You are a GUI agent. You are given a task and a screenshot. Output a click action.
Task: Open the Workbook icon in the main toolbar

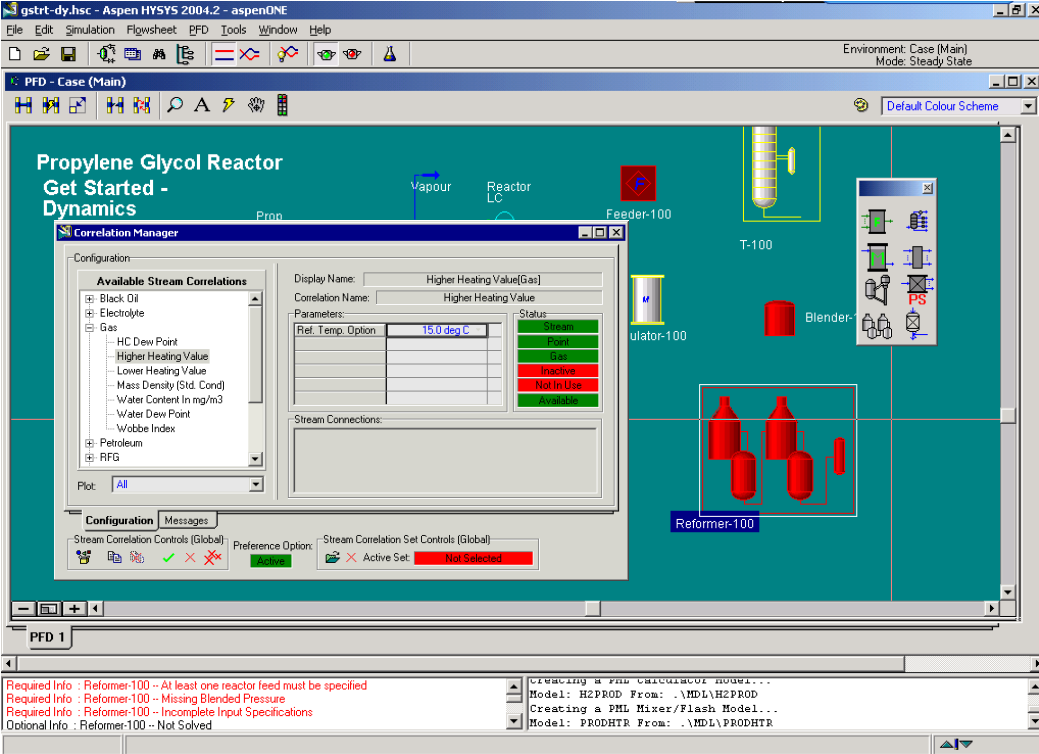pos(133,54)
